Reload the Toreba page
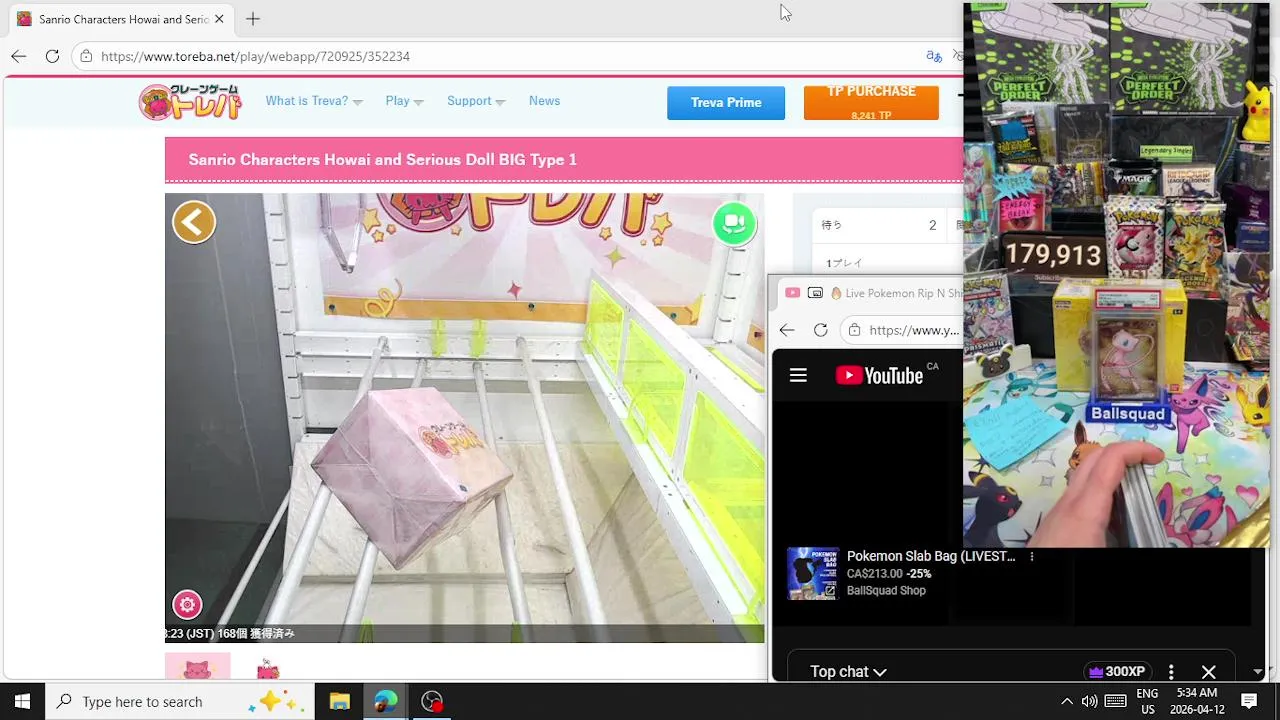The width and height of the screenshot is (1280, 720). [52, 56]
